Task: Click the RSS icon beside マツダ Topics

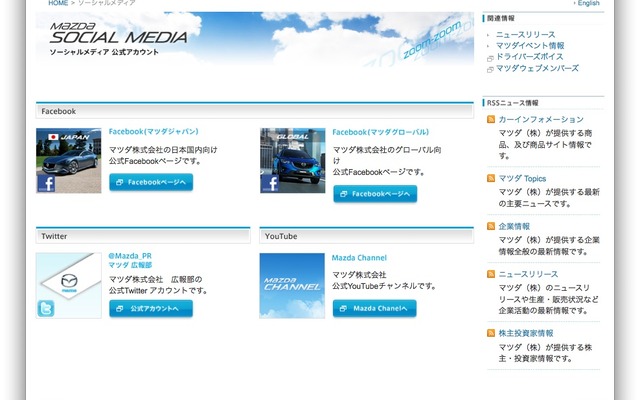Action: (491, 178)
